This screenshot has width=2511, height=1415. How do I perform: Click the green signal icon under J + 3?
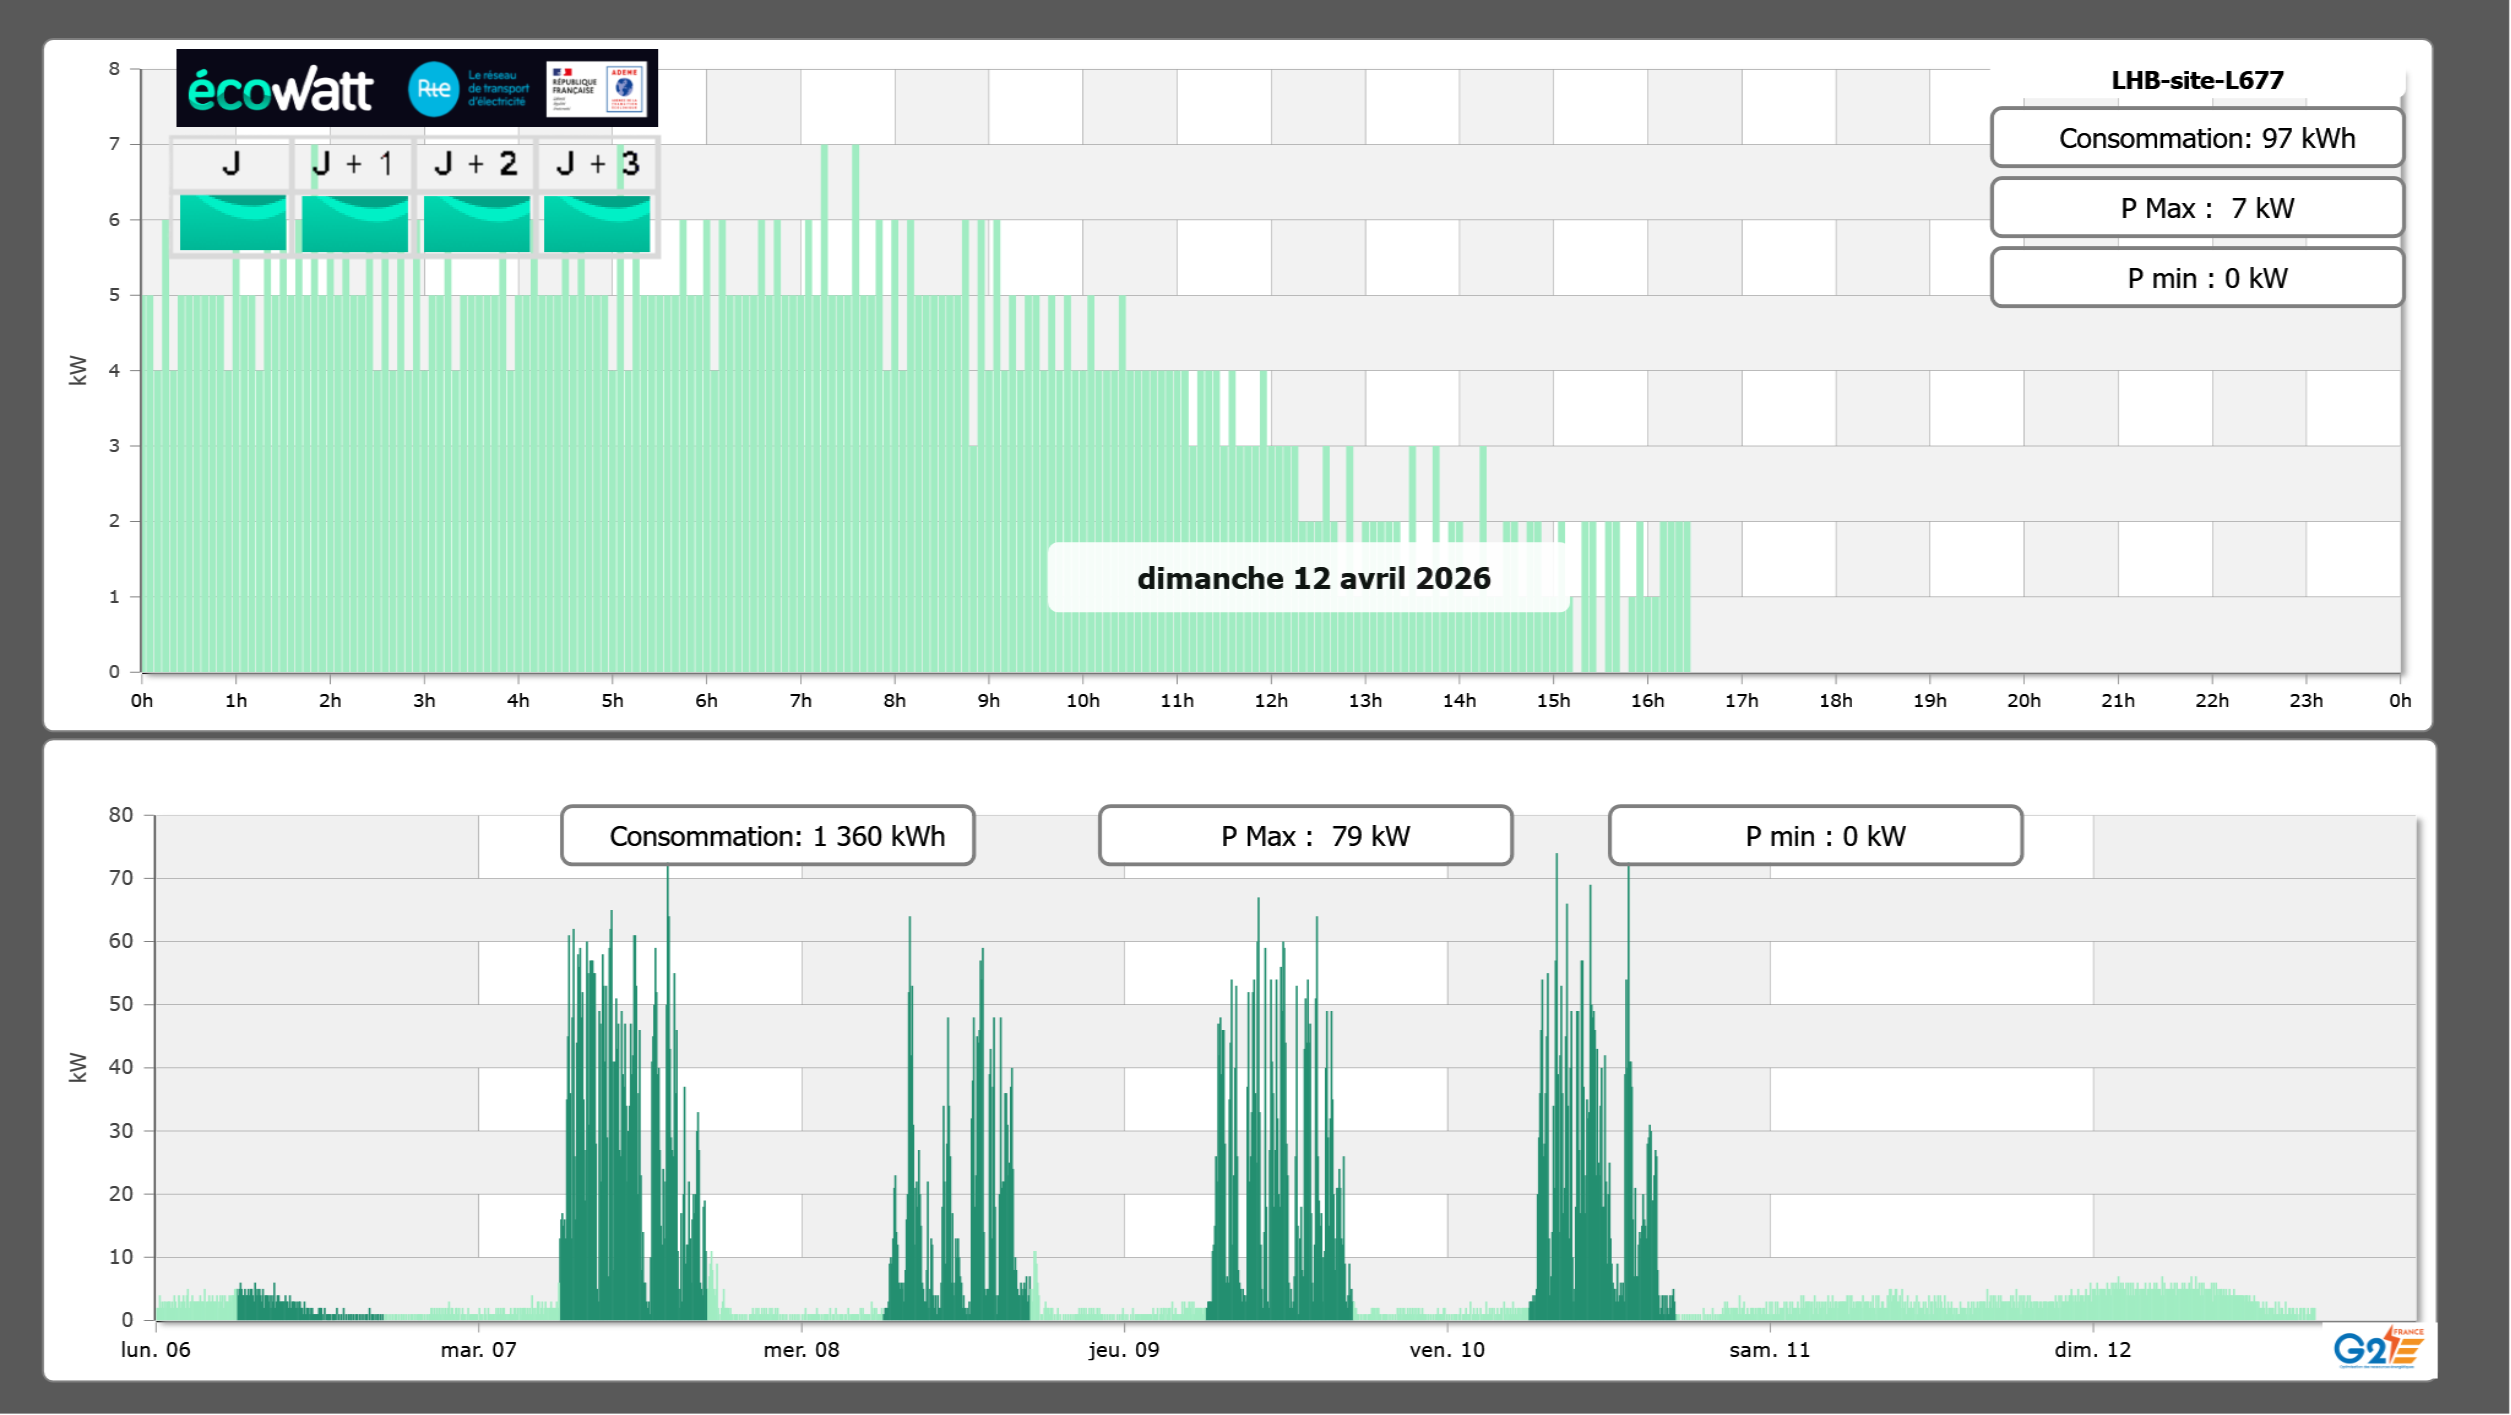[597, 223]
